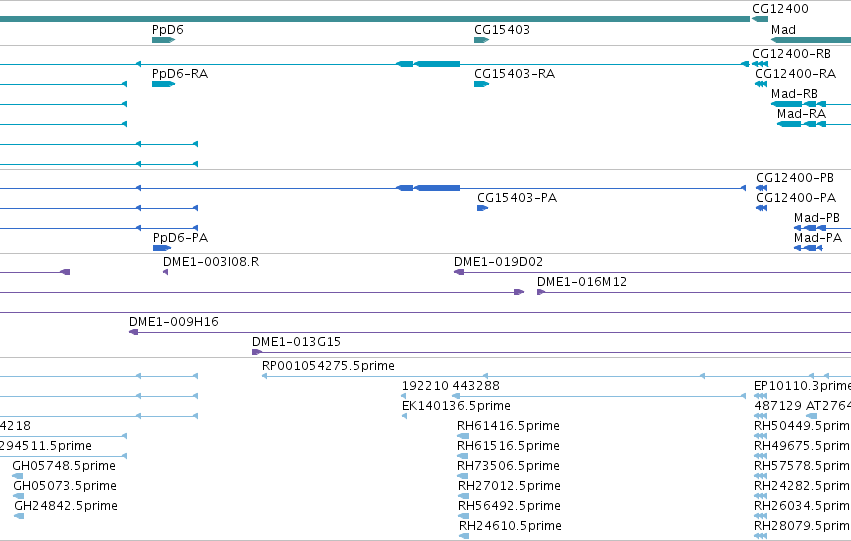Click the DME1-003I08.R clone label

point(211,262)
